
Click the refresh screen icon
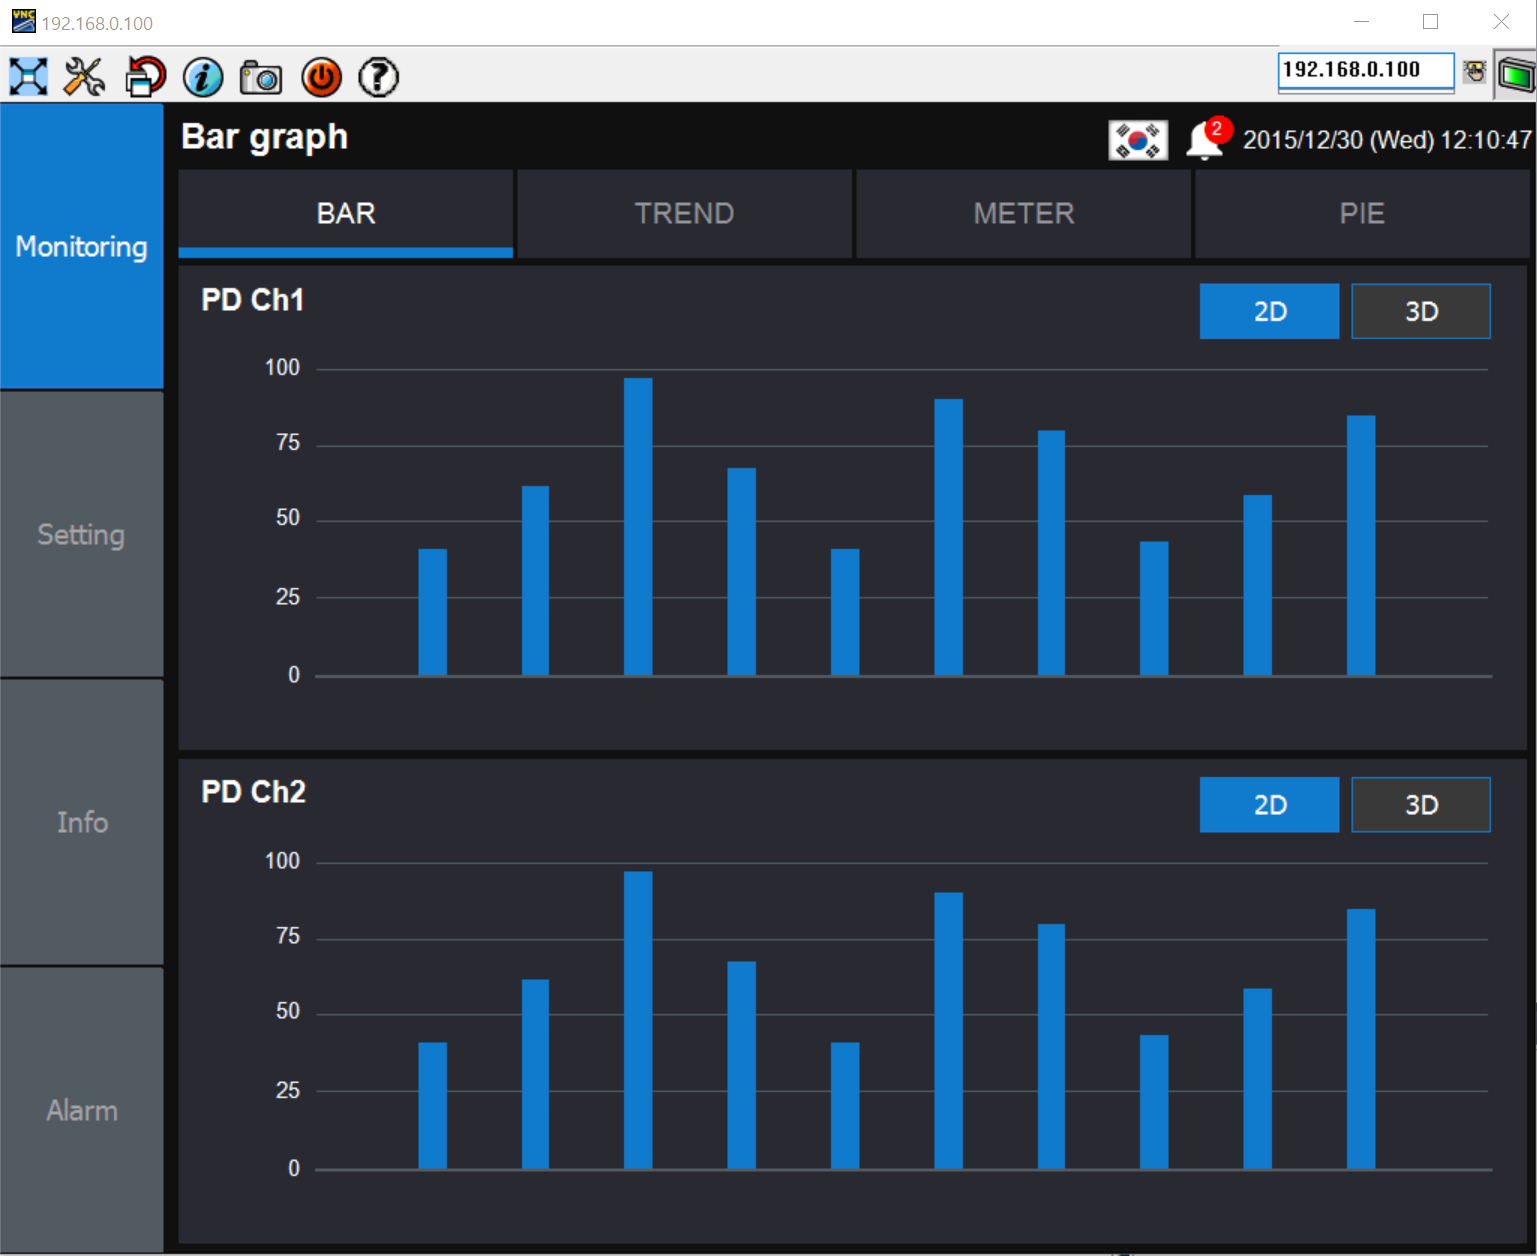(x=143, y=76)
